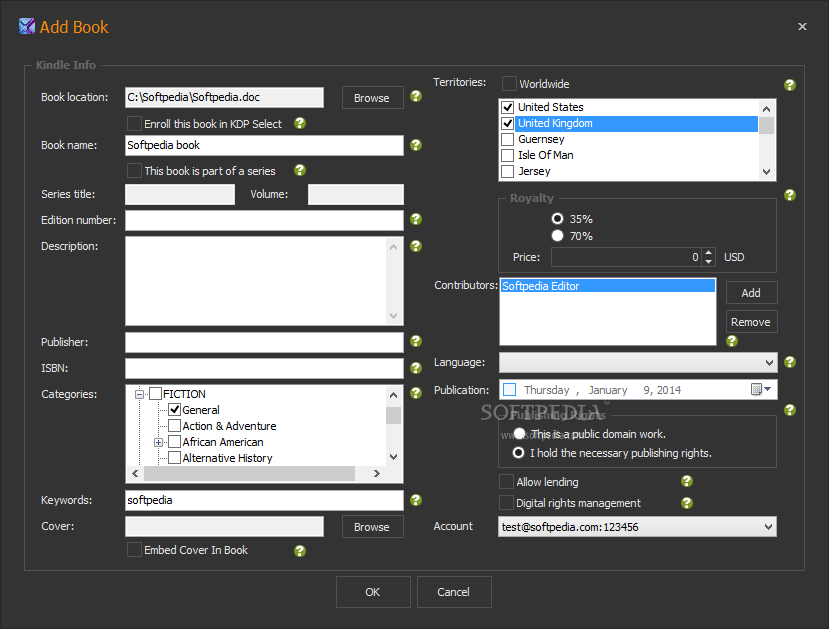
Task: Browse for a cover image
Action: coord(373,526)
